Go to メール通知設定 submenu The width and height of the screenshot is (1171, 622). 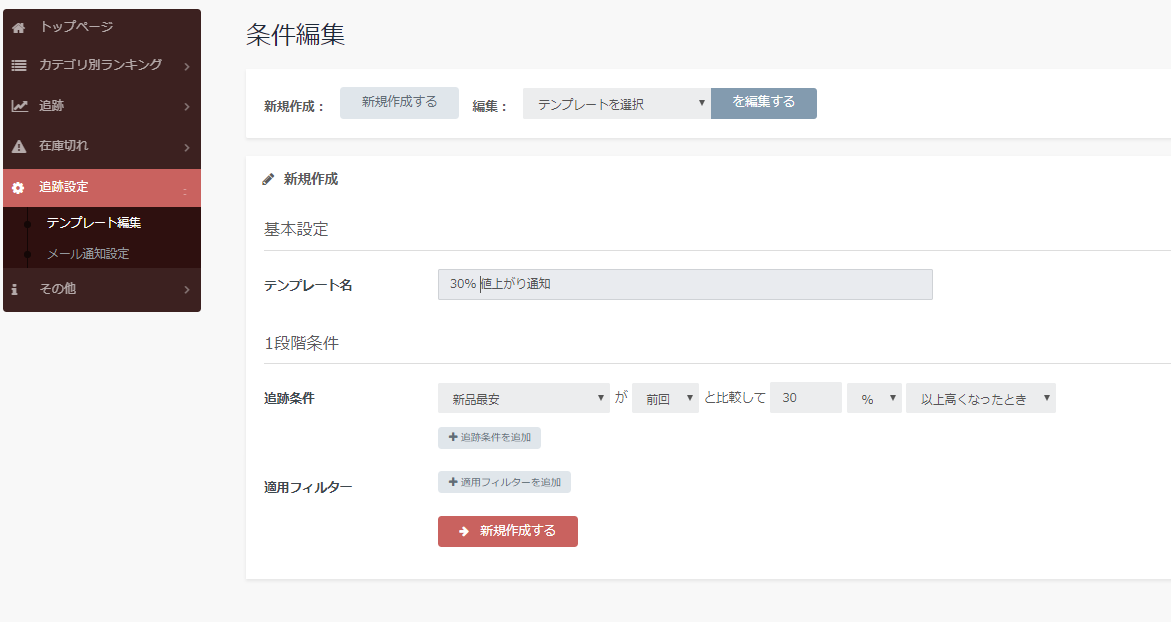(88, 254)
